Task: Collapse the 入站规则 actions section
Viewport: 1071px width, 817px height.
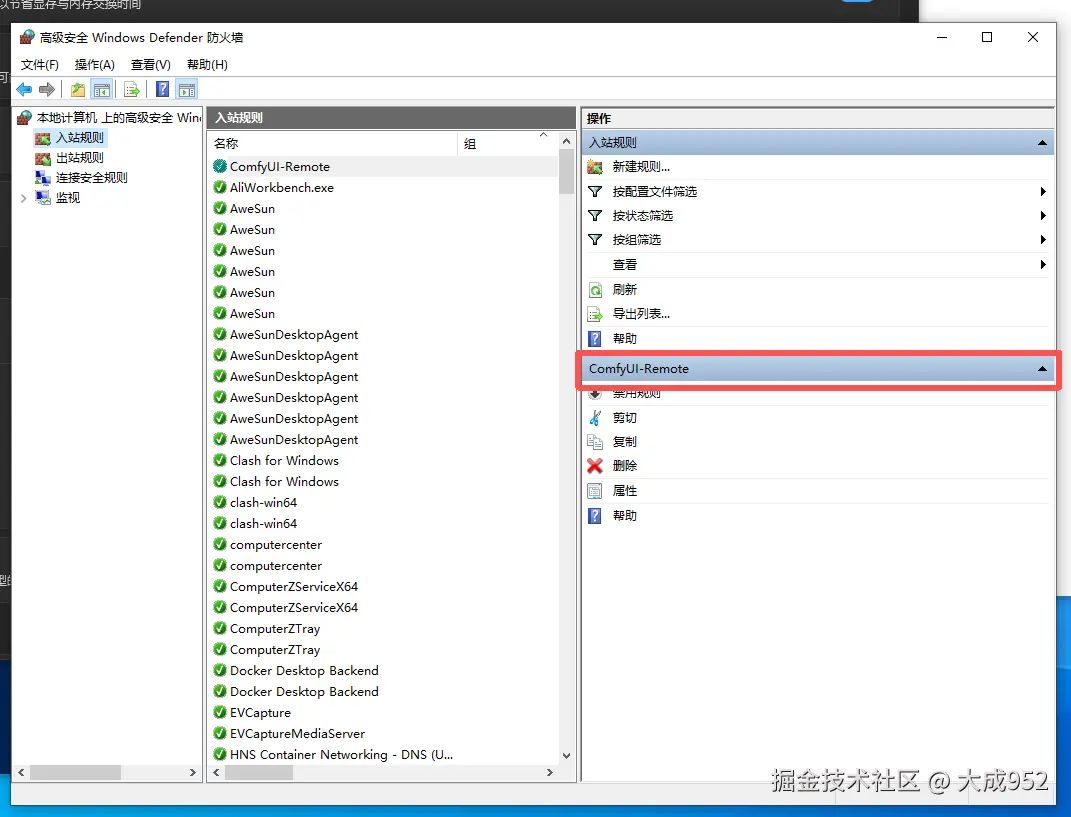Action: click(1042, 143)
